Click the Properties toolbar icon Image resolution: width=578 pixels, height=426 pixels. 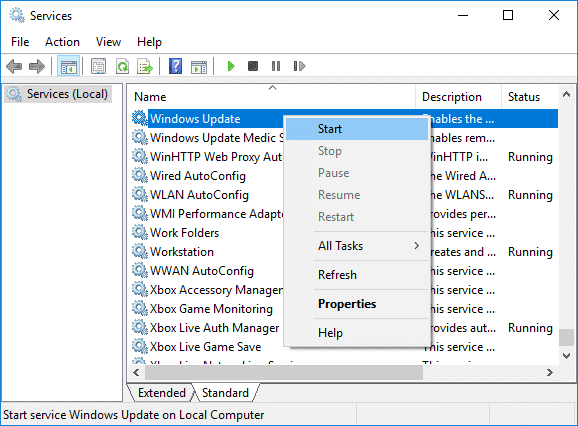[98, 66]
